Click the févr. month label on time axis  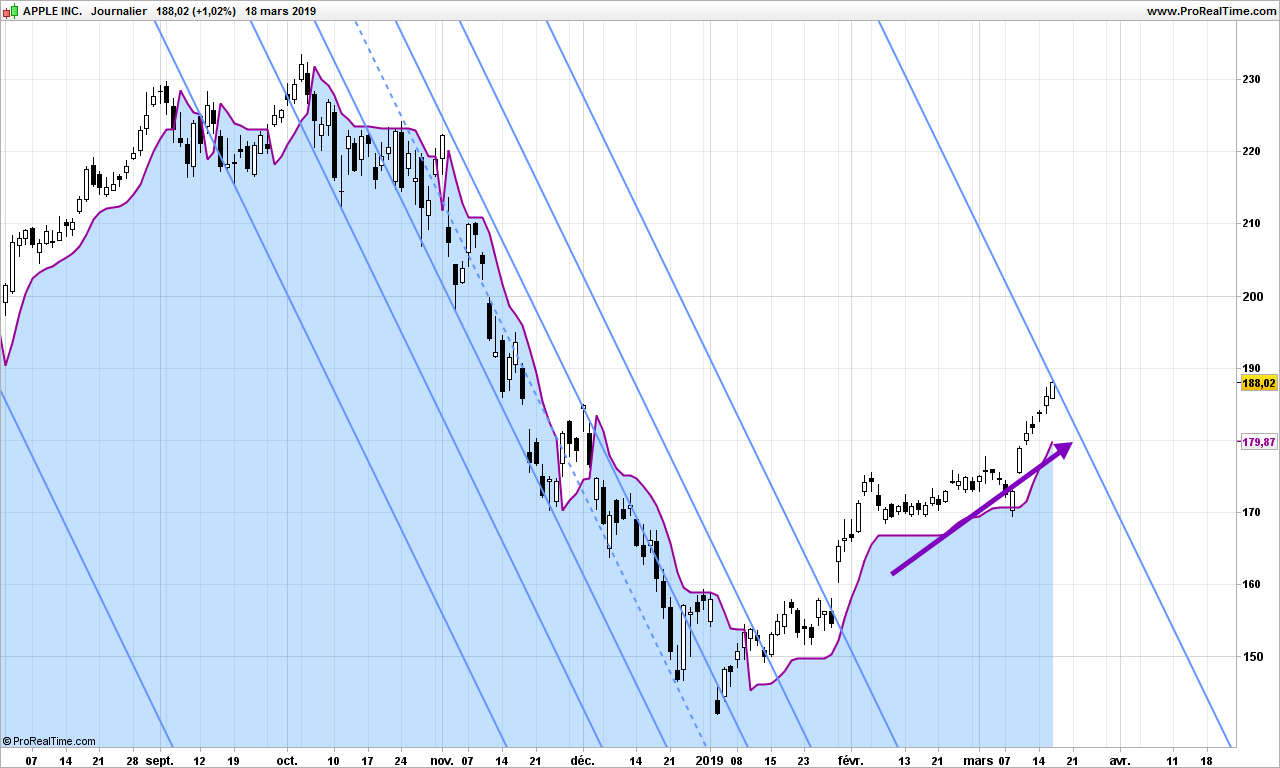click(849, 760)
